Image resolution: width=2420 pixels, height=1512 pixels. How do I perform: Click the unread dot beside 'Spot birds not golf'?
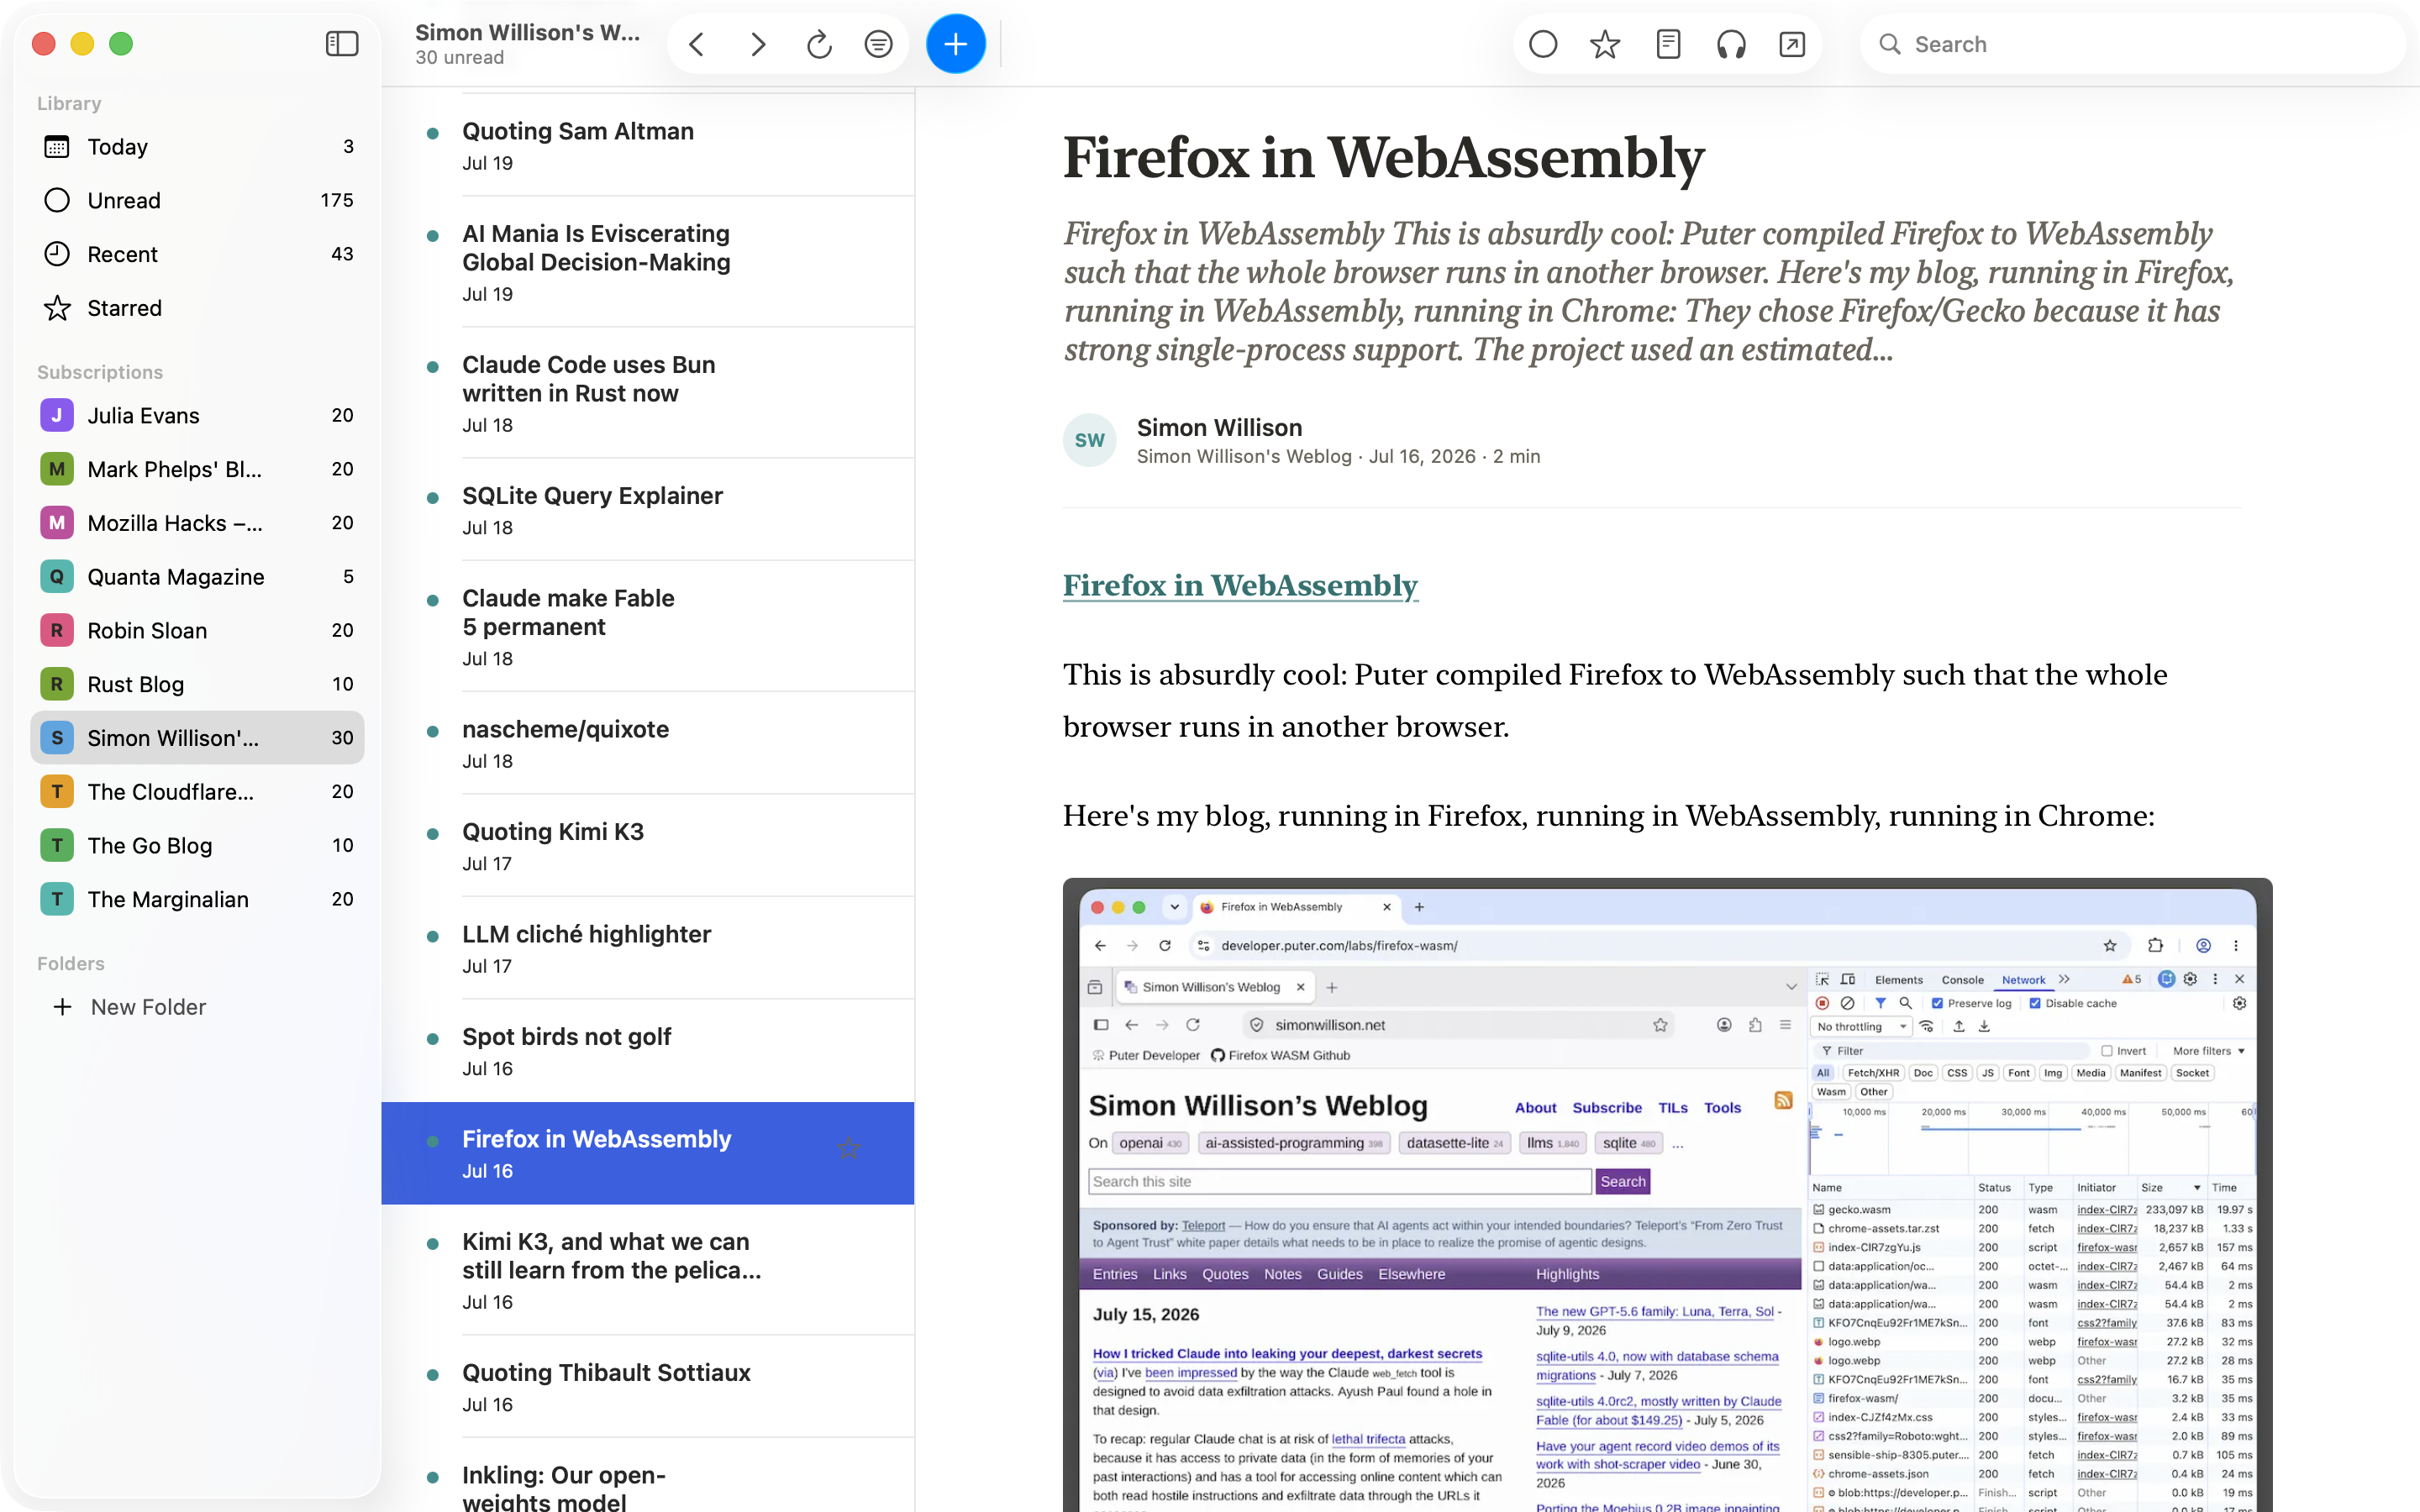tap(433, 1039)
